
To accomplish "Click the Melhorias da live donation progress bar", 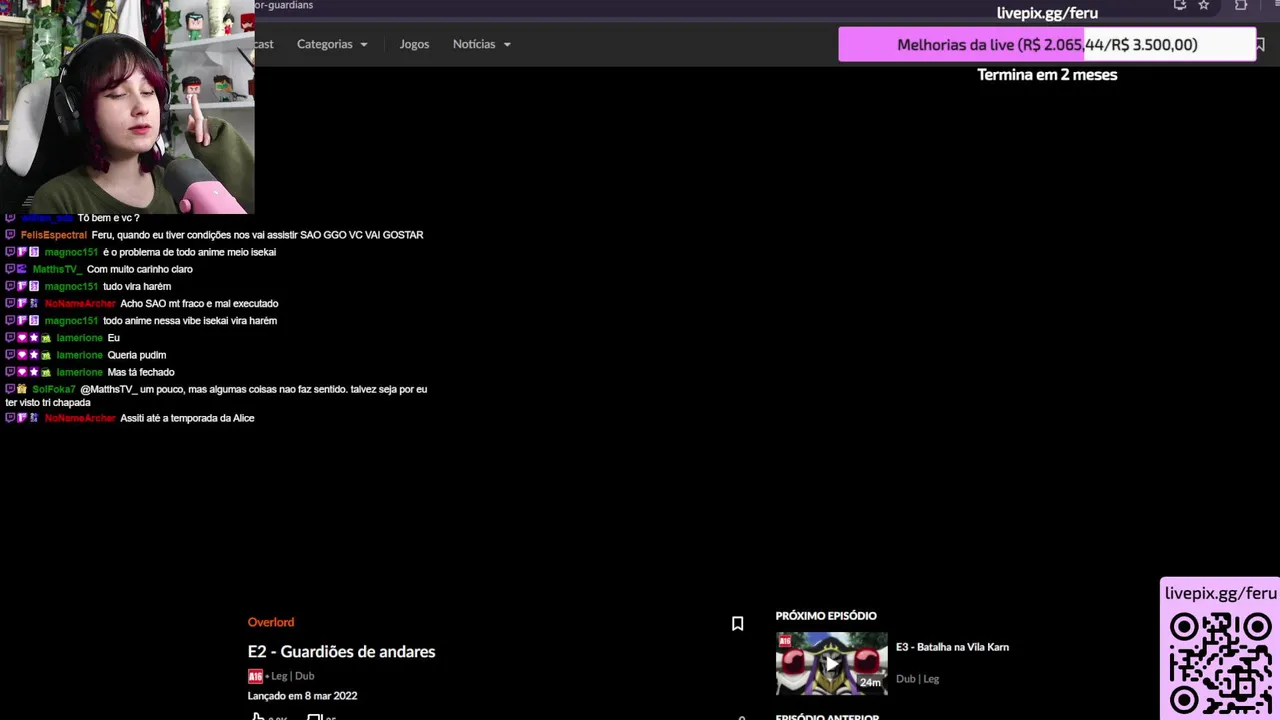I will (1047, 44).
